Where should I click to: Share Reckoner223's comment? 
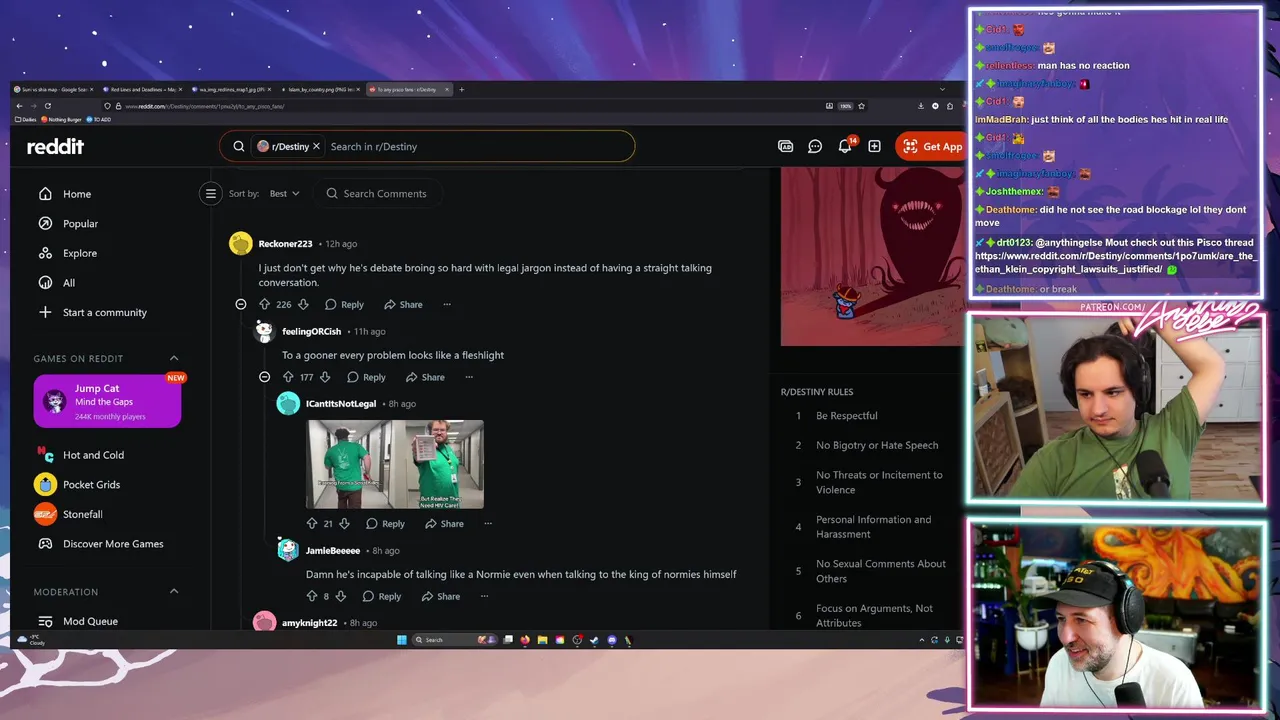[403, 304]
